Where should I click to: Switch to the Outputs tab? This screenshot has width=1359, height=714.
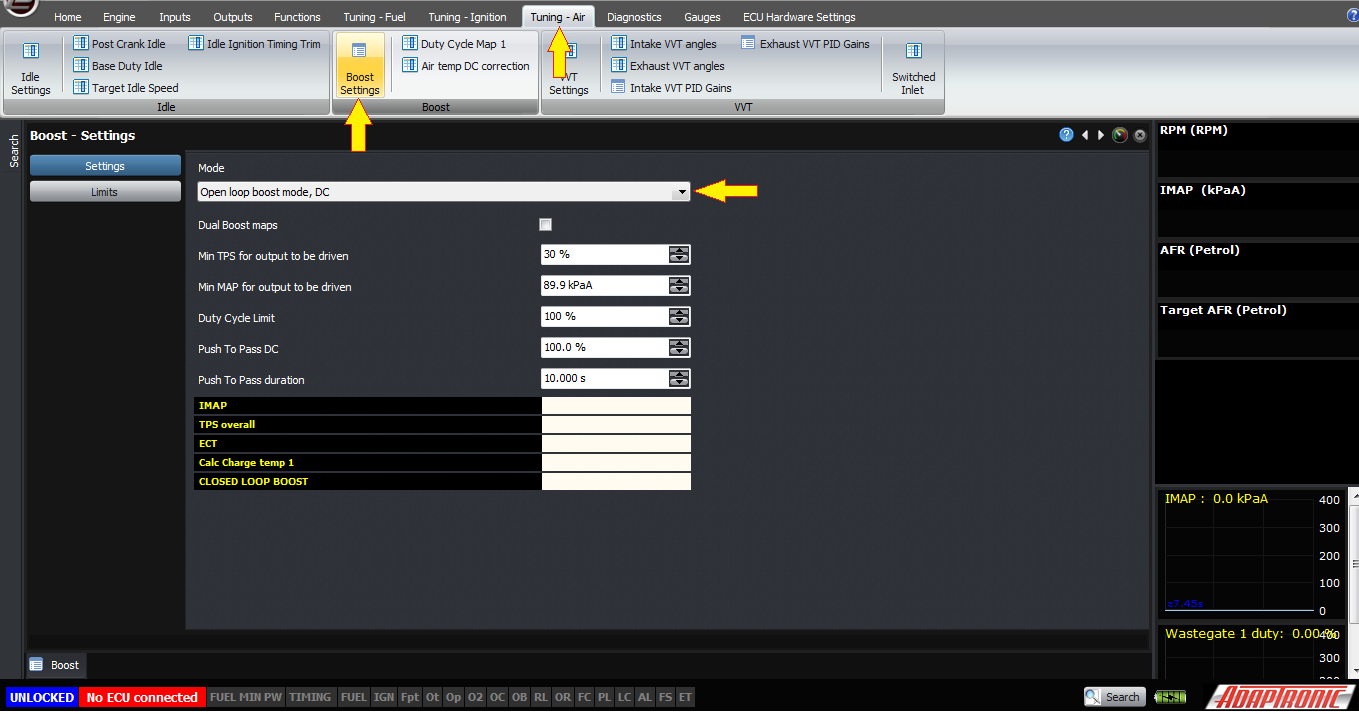[x=233, y=17]
